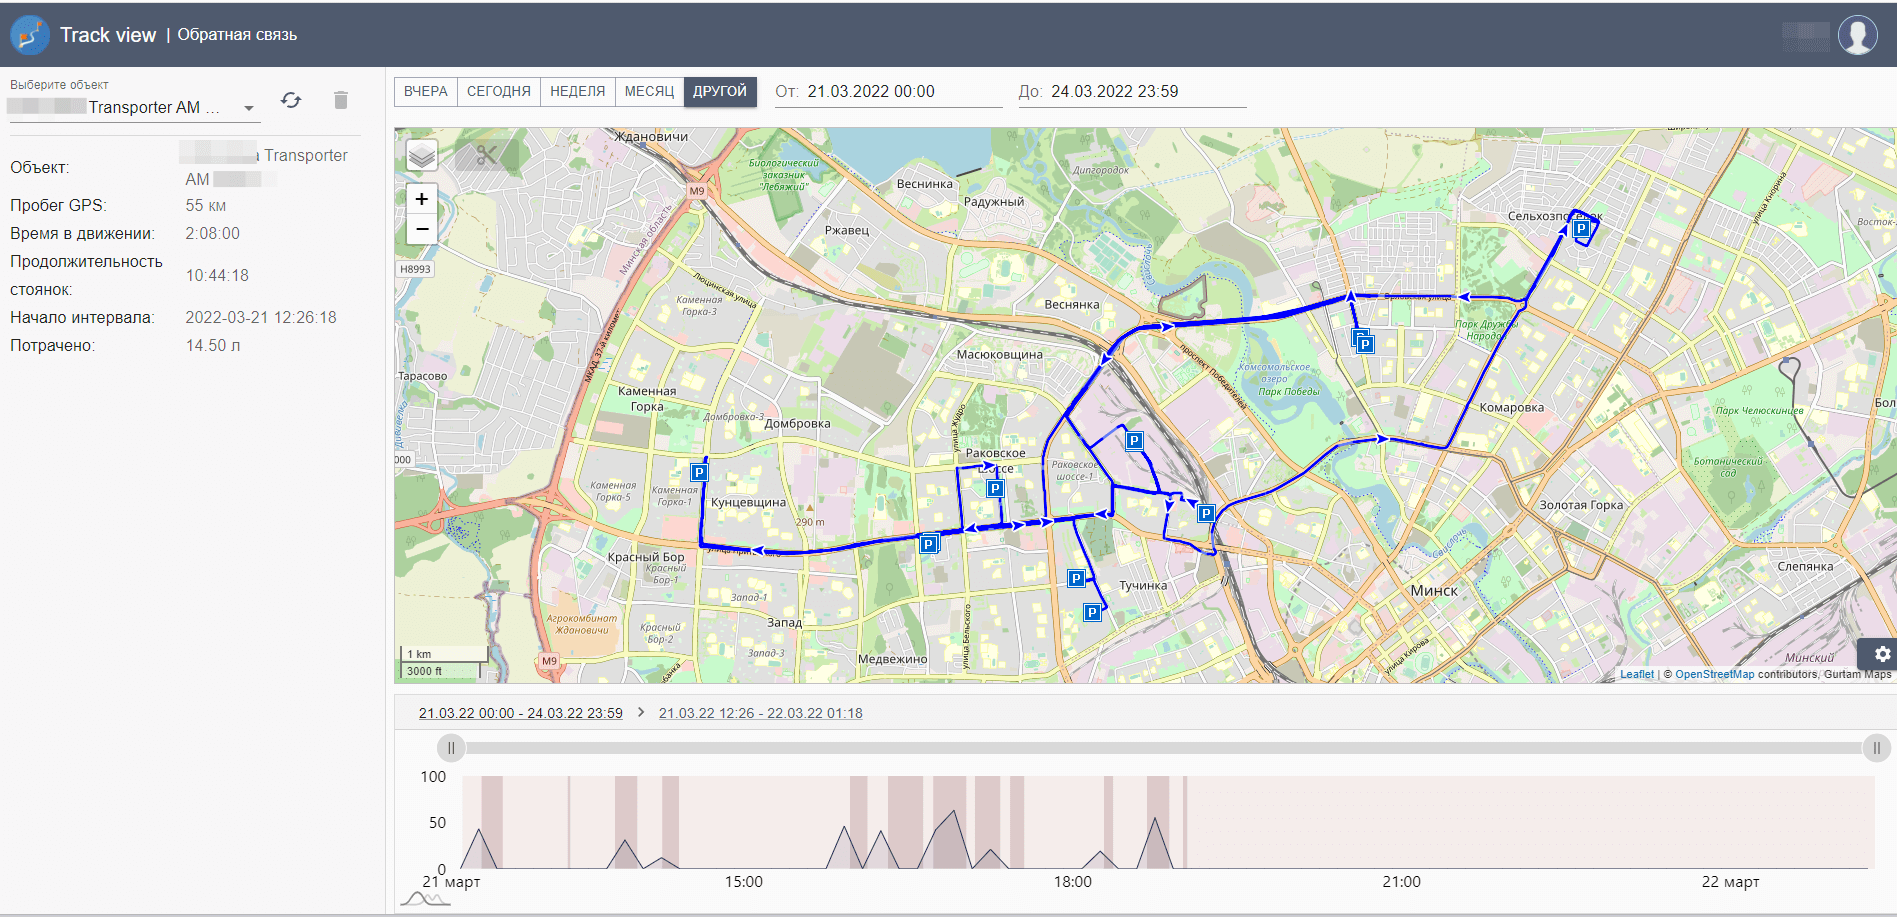Open the Обратная связь feedback link
This screenshot has height=917, width=1897.
[x=237, y=35]
